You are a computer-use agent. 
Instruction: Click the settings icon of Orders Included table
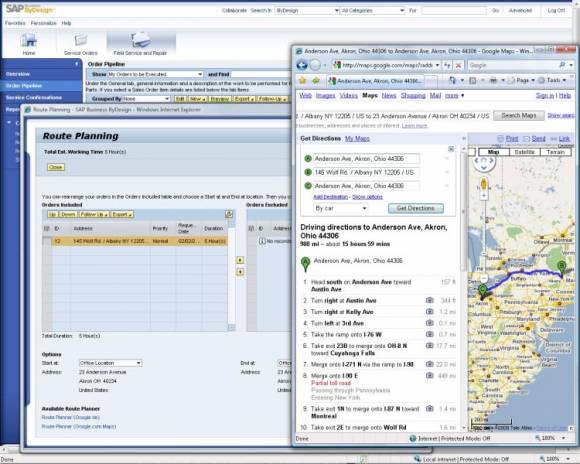229,214
